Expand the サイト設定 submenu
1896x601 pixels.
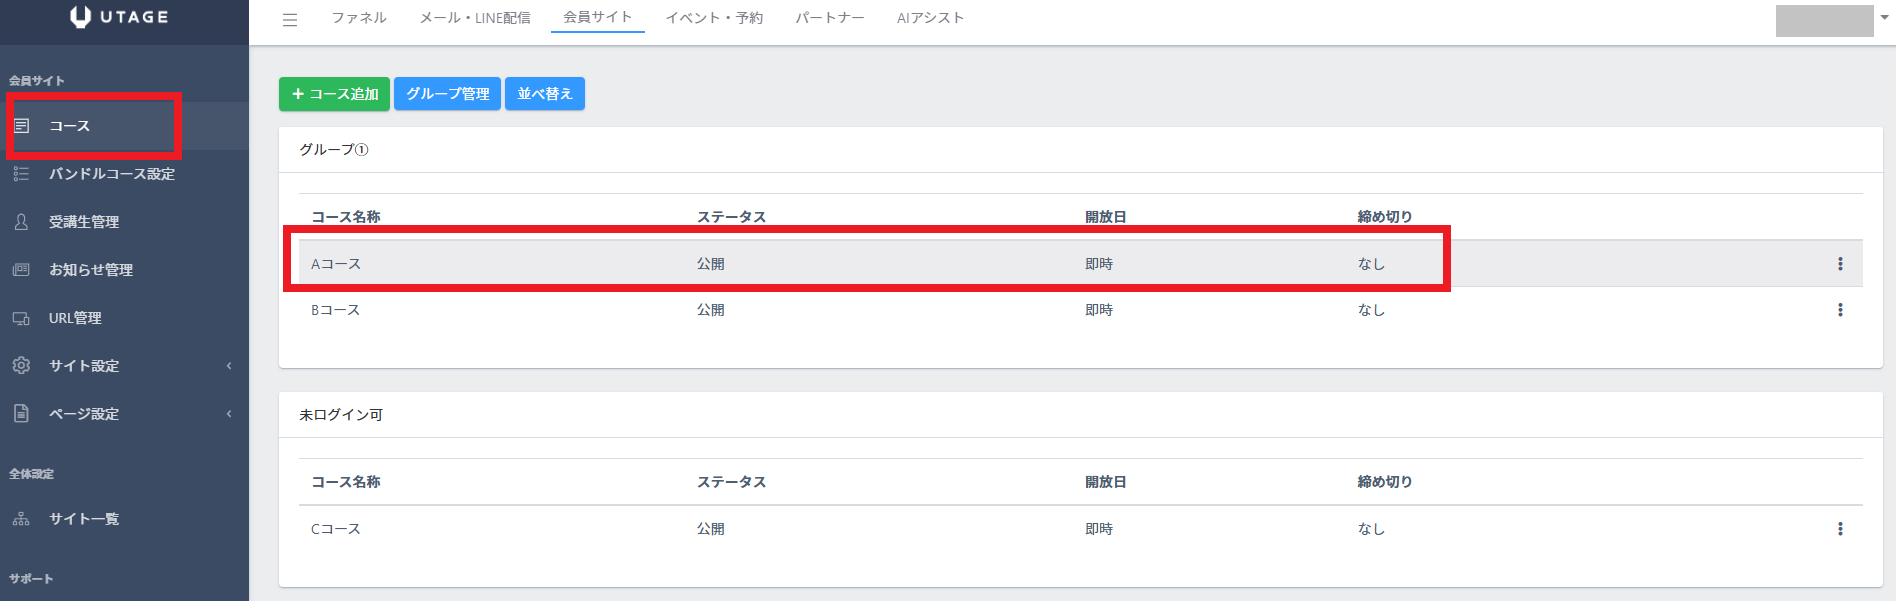[x=229, y=366]
